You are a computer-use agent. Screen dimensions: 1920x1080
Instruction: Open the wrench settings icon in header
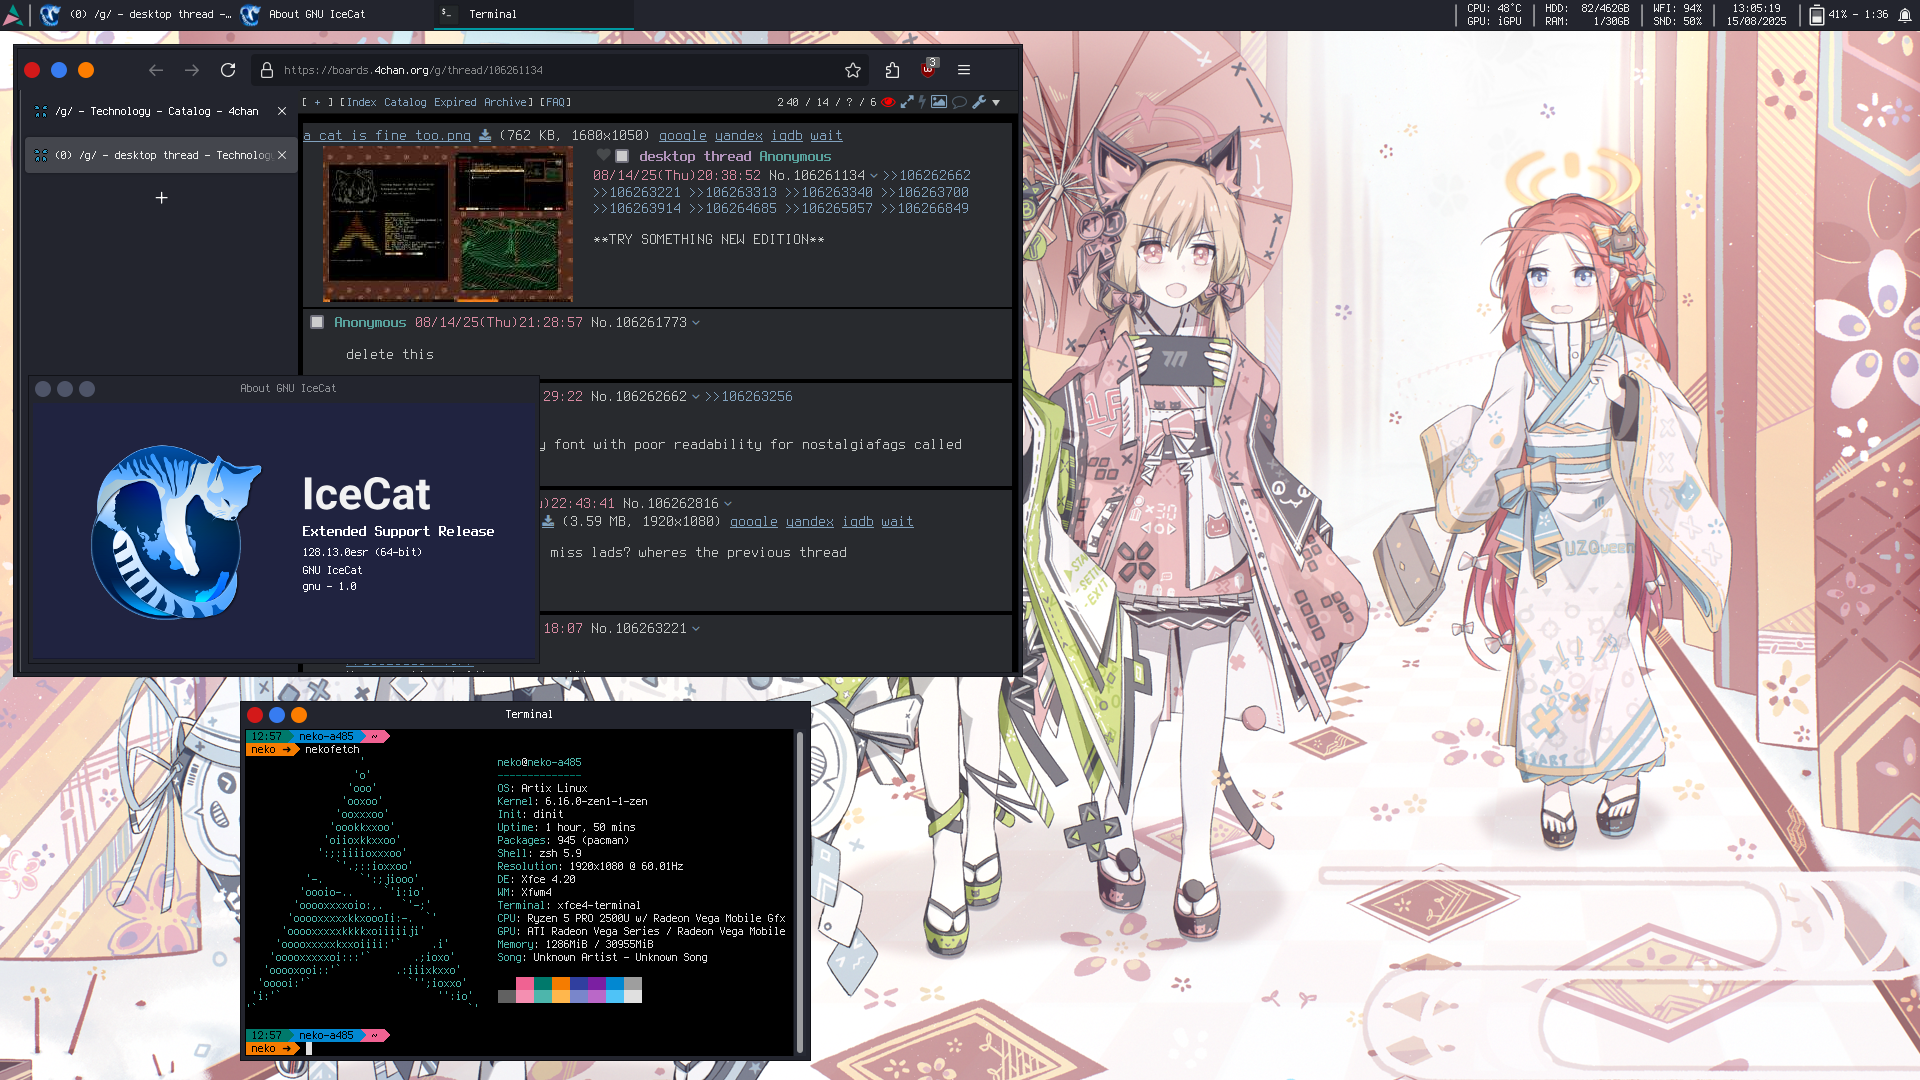pyautogui.click(x=979, y=102)
